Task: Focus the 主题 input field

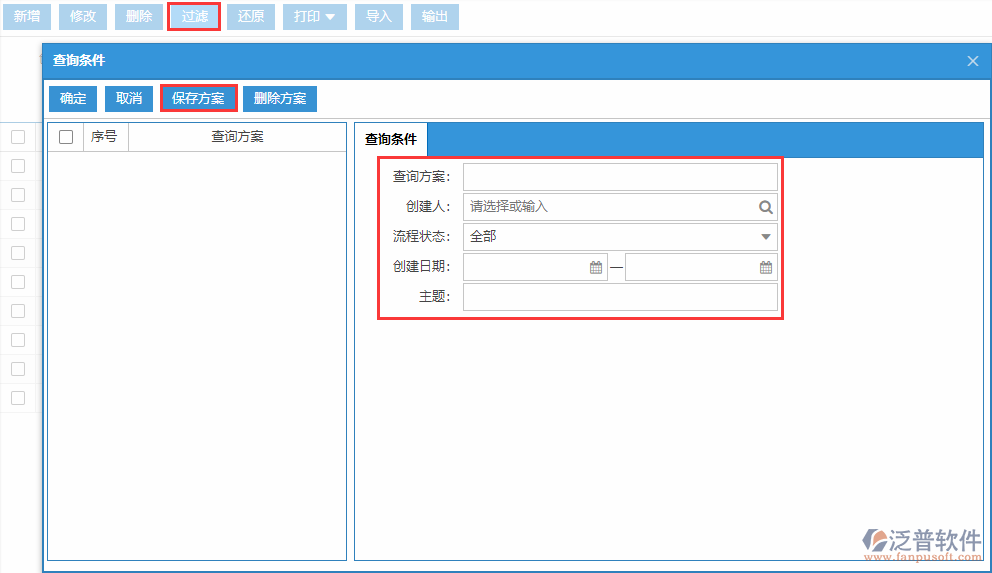Action: (x=620, y=297)
